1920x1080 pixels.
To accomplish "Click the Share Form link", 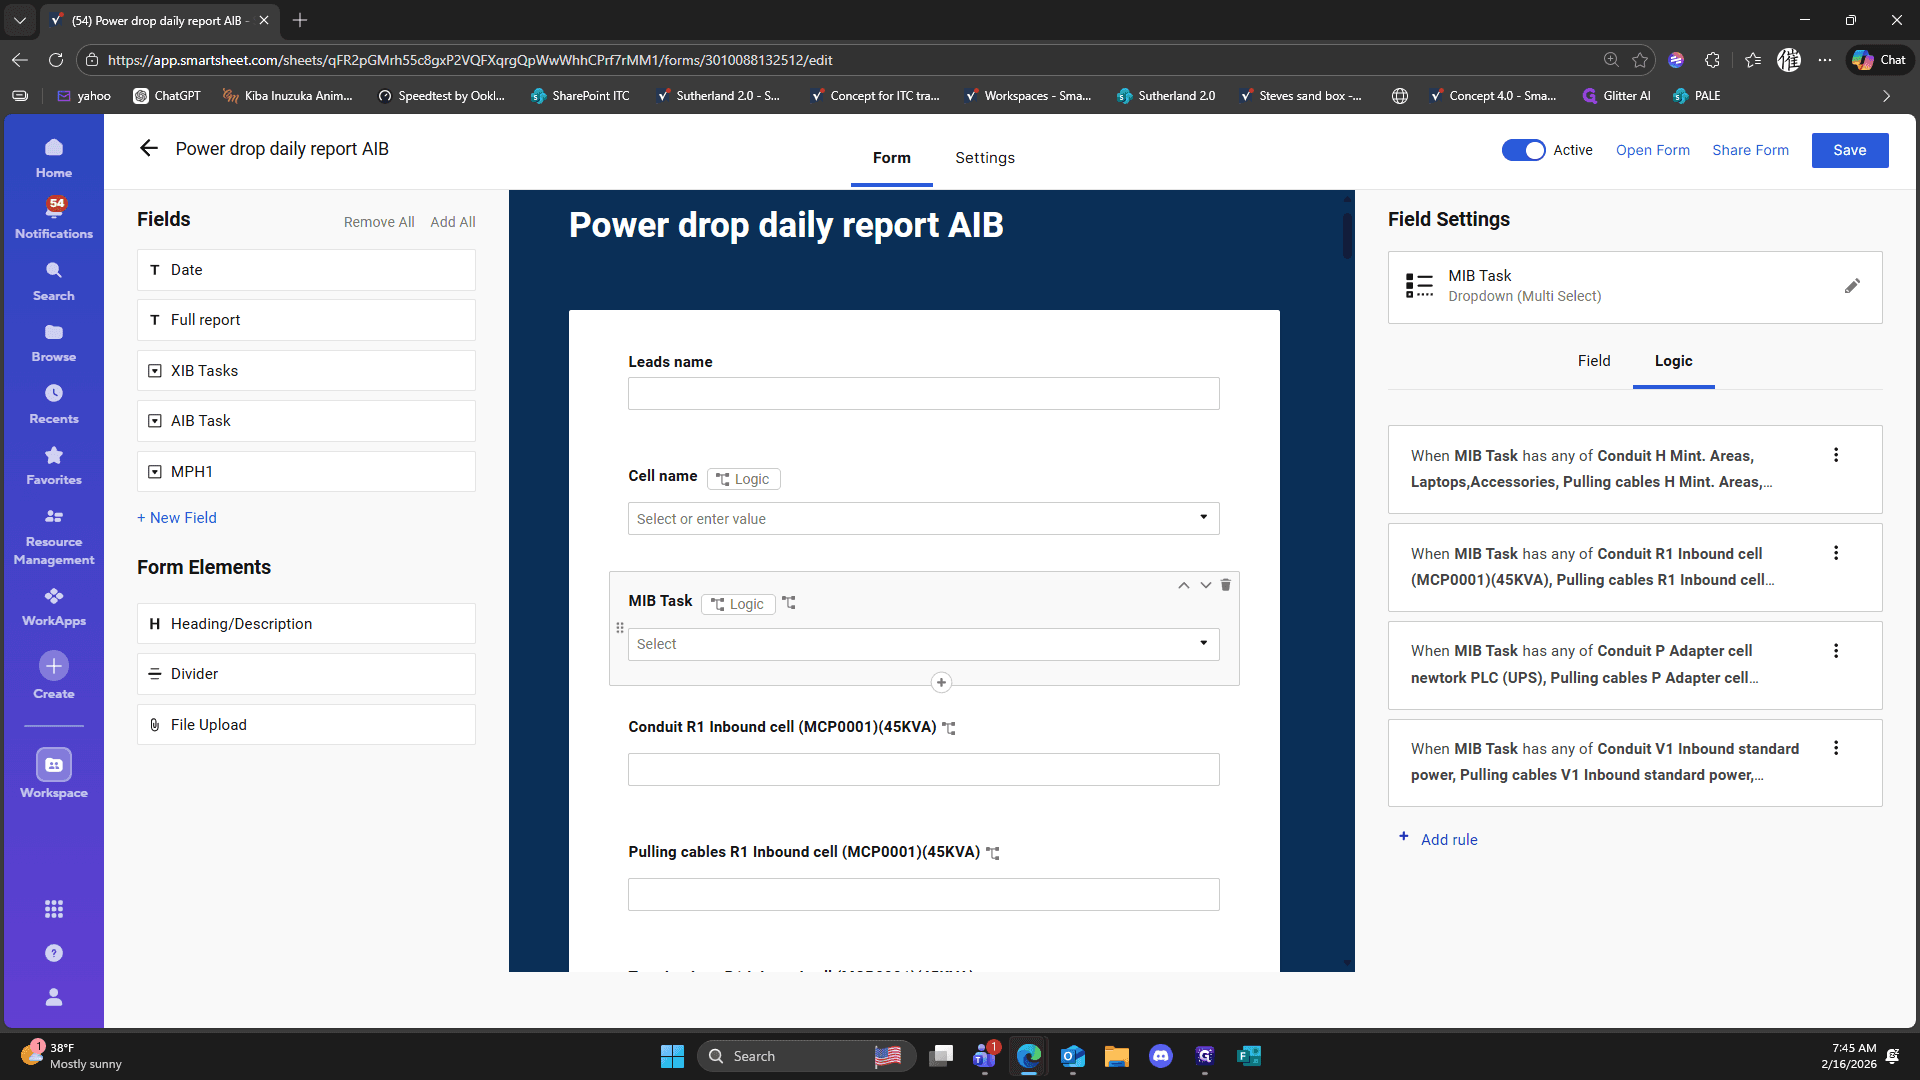I will [x=1750, y=150].
